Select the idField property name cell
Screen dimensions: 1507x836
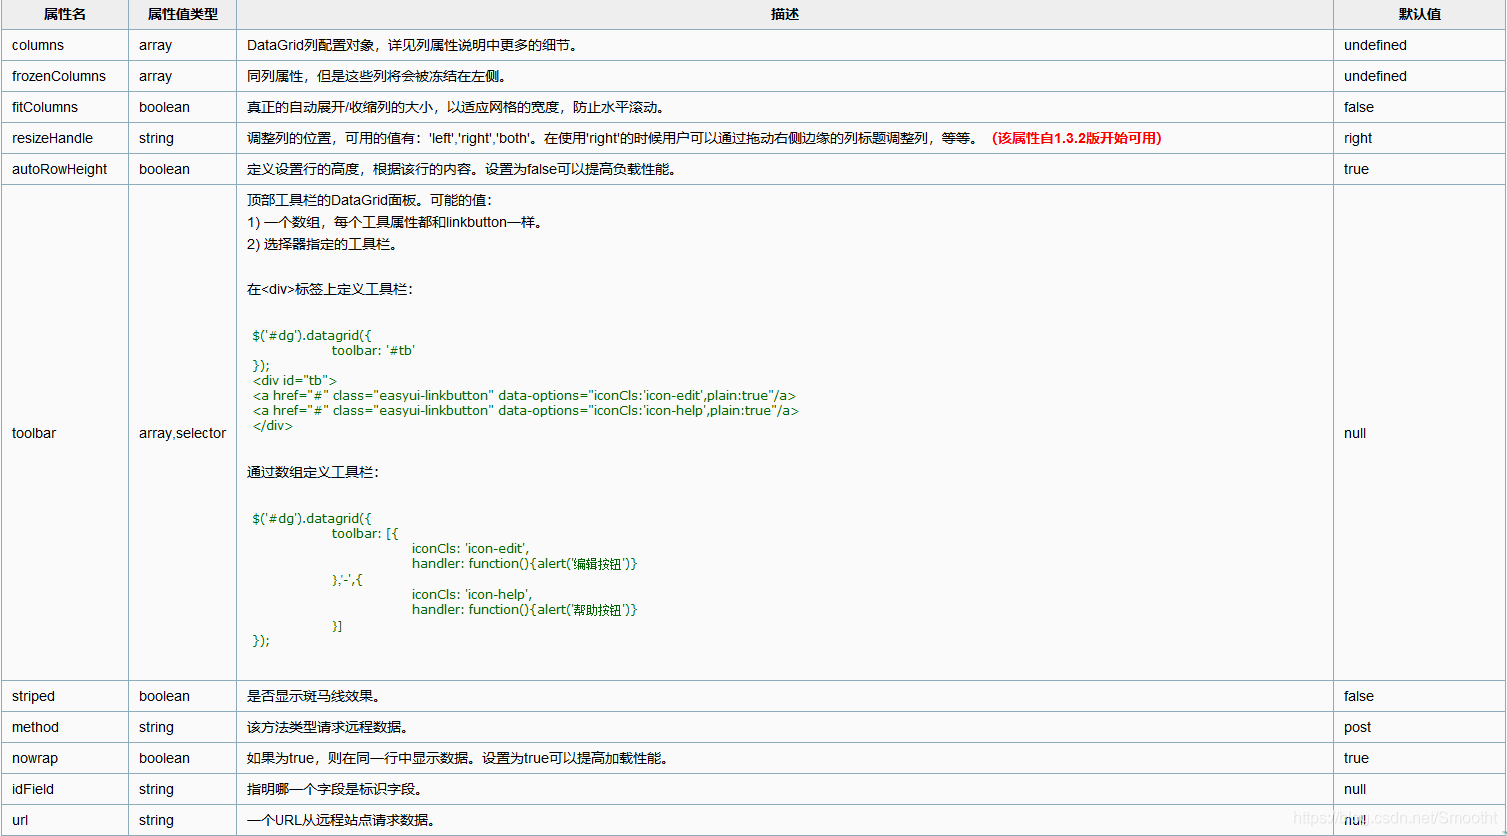point(65,789)
